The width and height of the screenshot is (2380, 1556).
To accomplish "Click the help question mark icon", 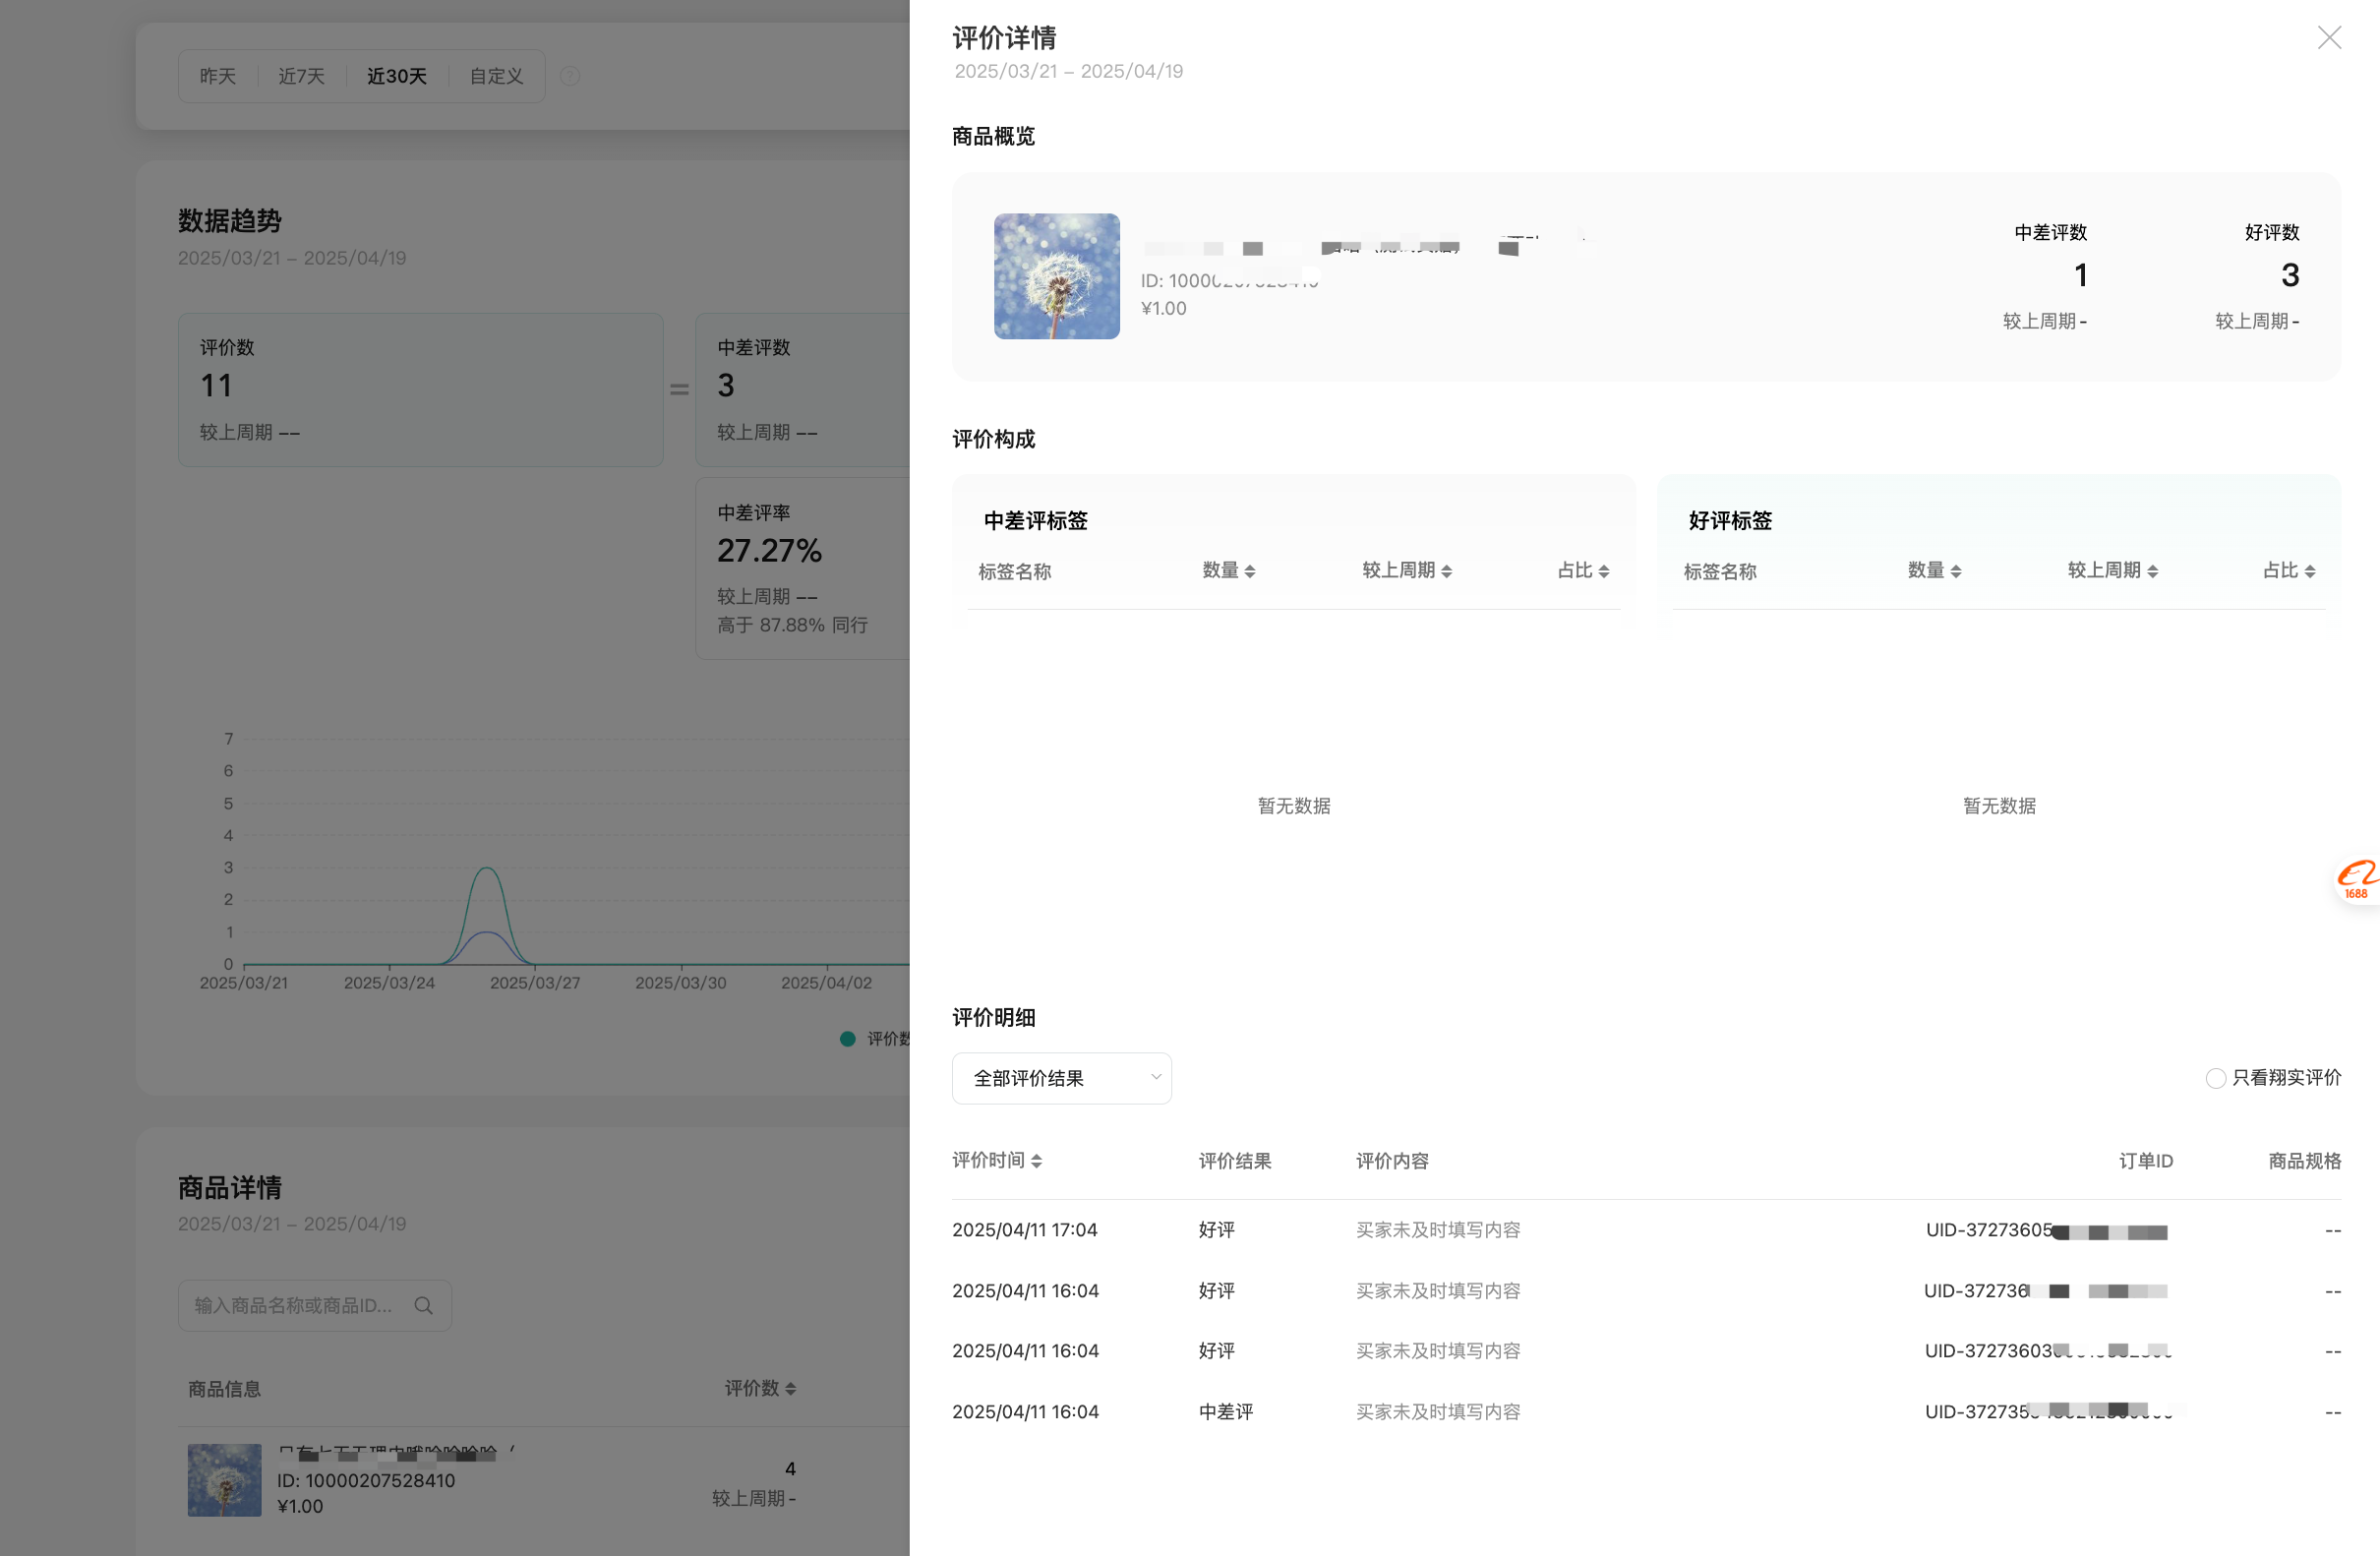I will pos(570,76).
